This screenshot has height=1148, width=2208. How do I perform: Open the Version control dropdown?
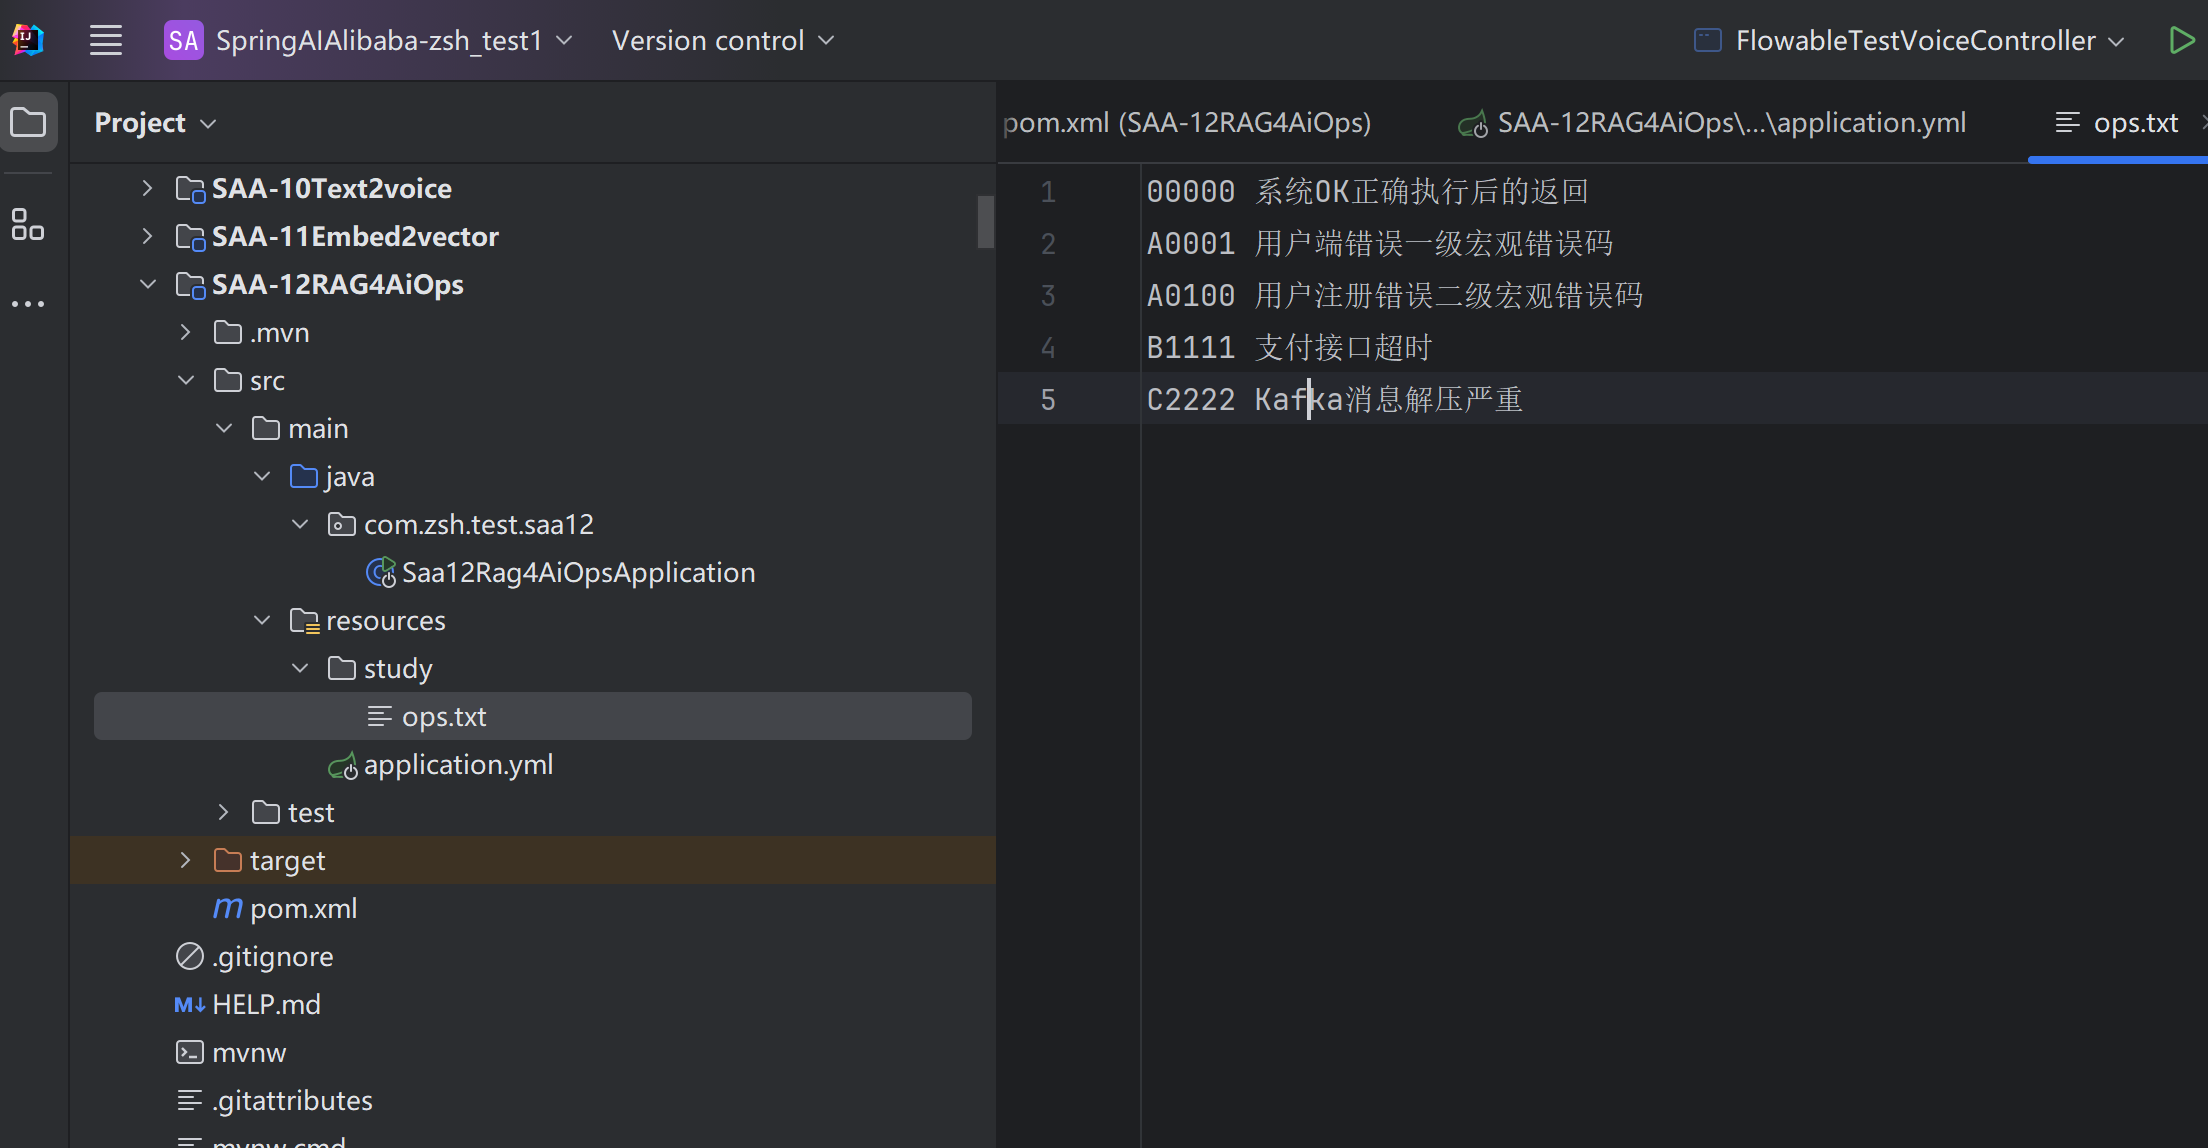coord(722,41)
